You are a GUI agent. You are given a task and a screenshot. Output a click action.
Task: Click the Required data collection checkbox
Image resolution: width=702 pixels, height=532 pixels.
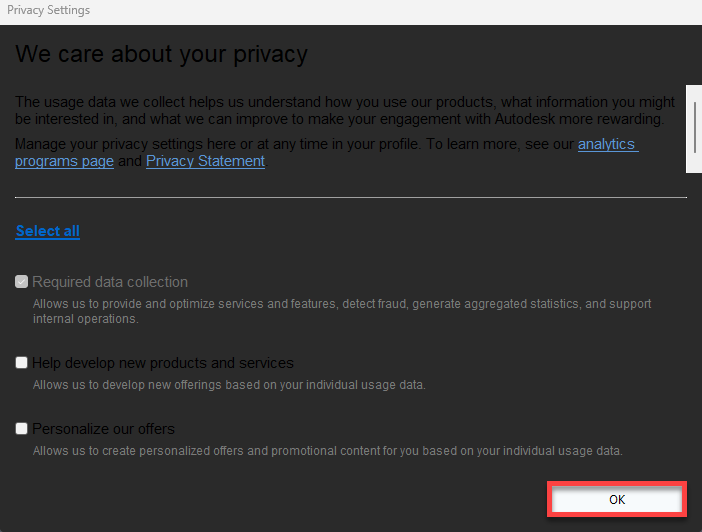[x=22, y=282]
